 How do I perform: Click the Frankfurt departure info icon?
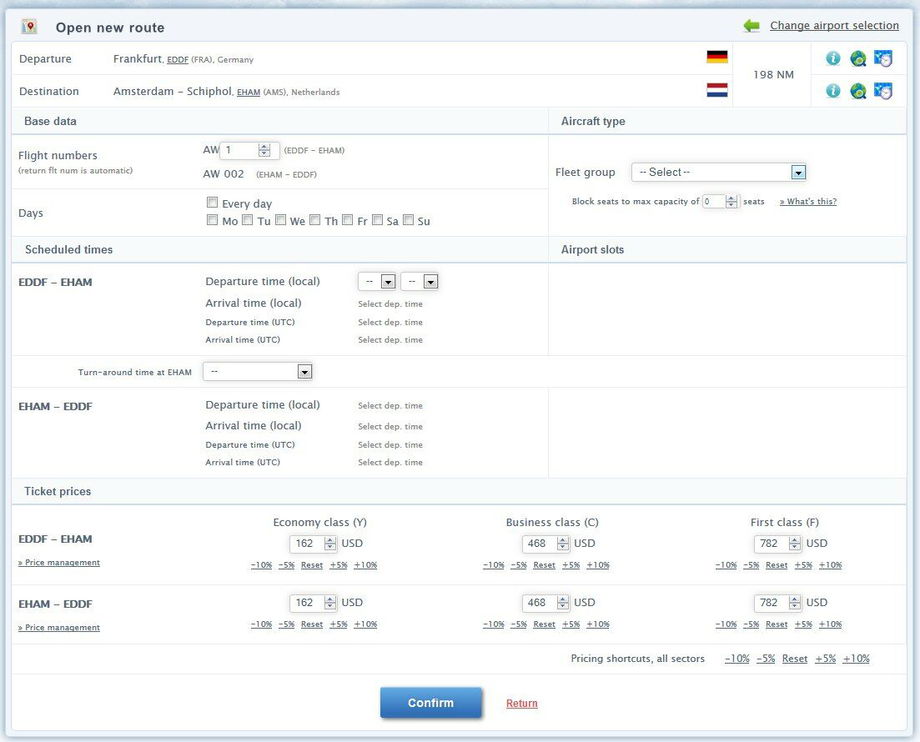pos(832,58)
